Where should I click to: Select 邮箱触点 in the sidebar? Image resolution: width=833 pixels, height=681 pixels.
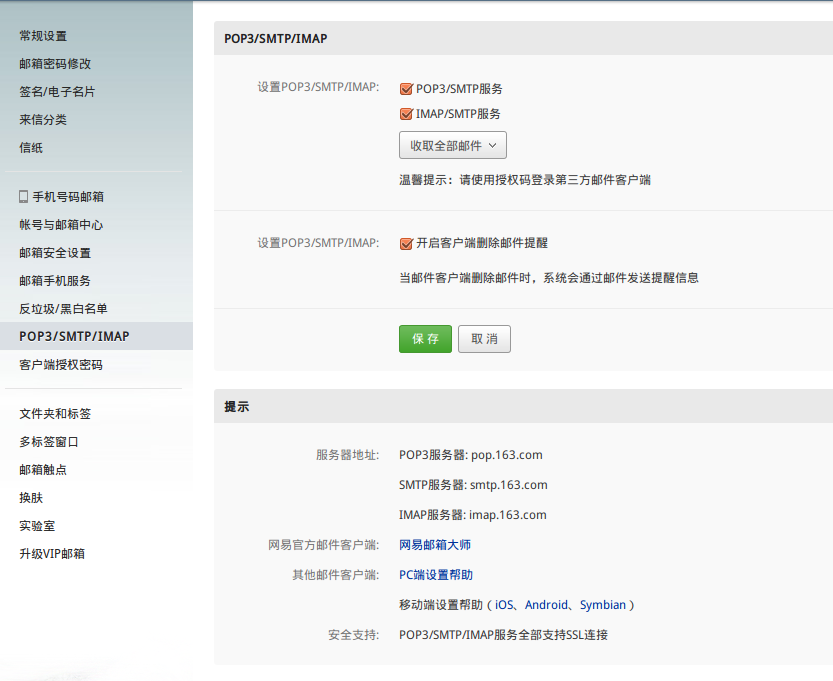[43, 470]
